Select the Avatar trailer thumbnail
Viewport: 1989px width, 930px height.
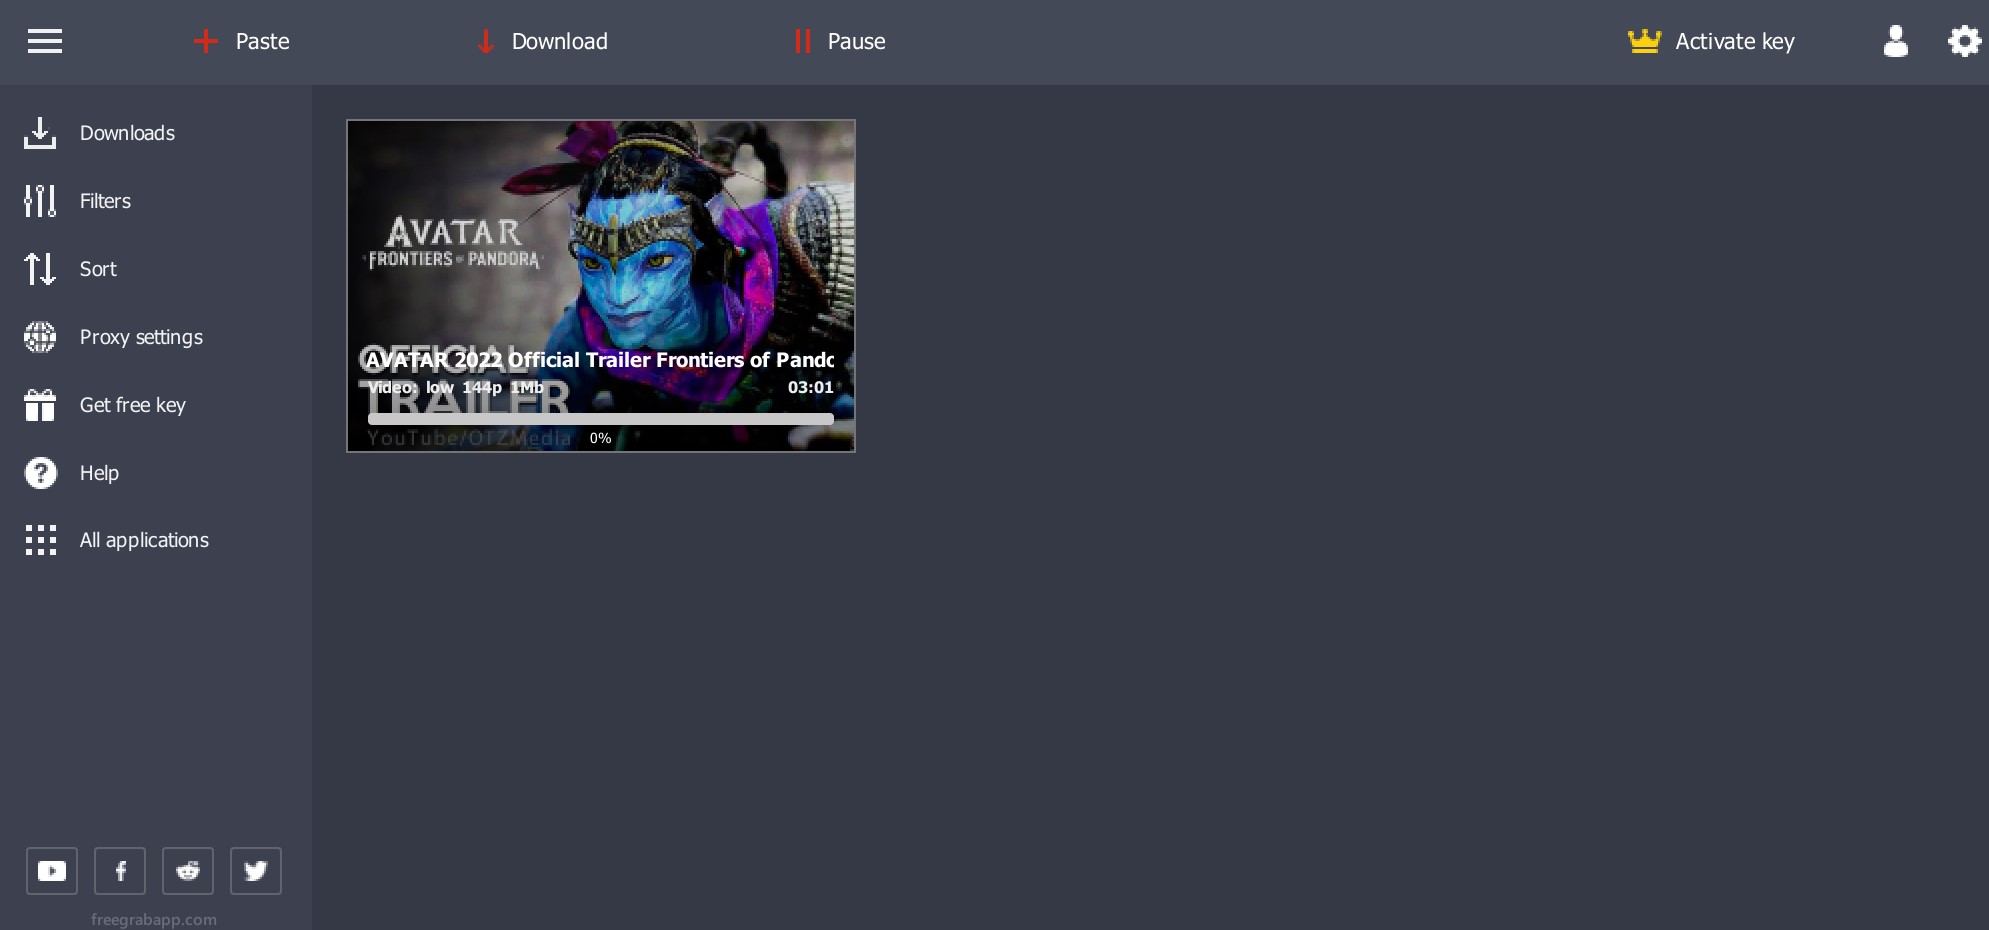(x=601, y=286)
